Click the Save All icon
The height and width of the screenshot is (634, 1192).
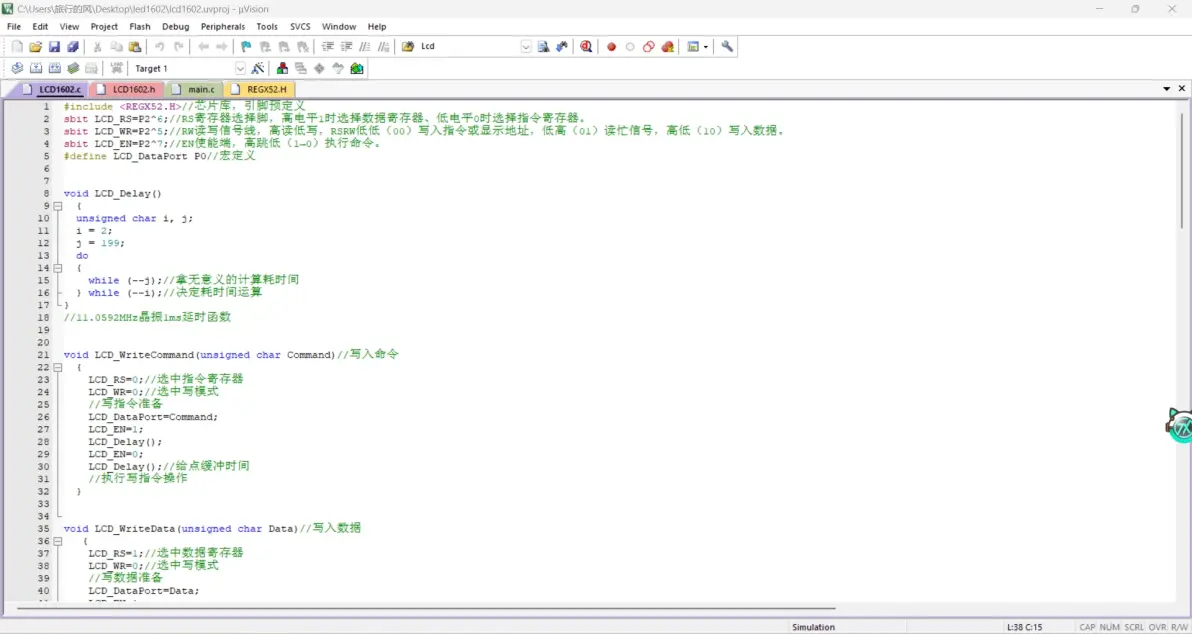(73, 46)
